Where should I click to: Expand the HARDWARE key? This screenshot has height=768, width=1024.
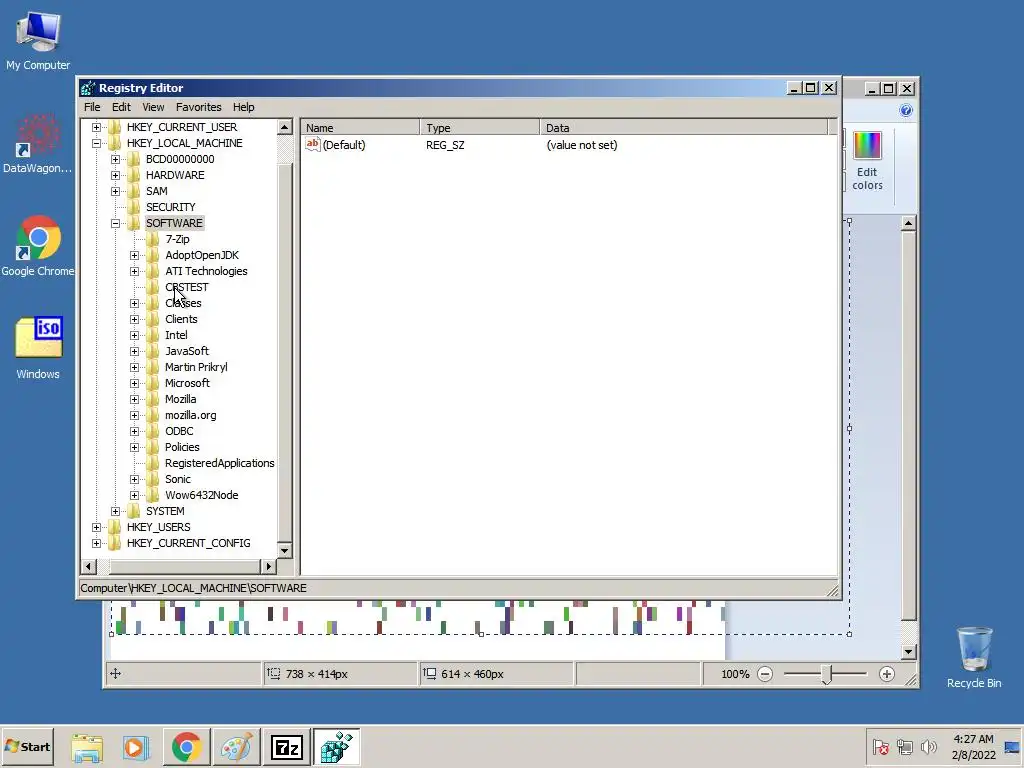[116, 175]
